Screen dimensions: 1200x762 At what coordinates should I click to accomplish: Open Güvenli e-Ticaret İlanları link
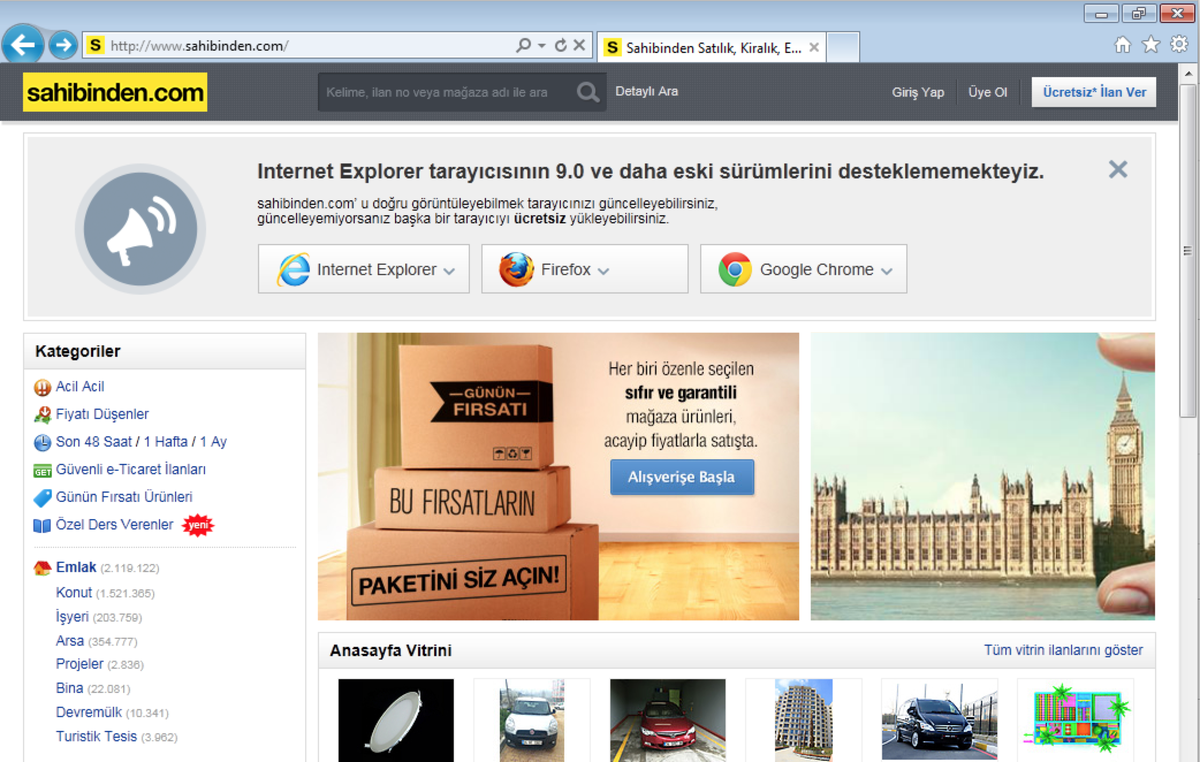[131, 469]
